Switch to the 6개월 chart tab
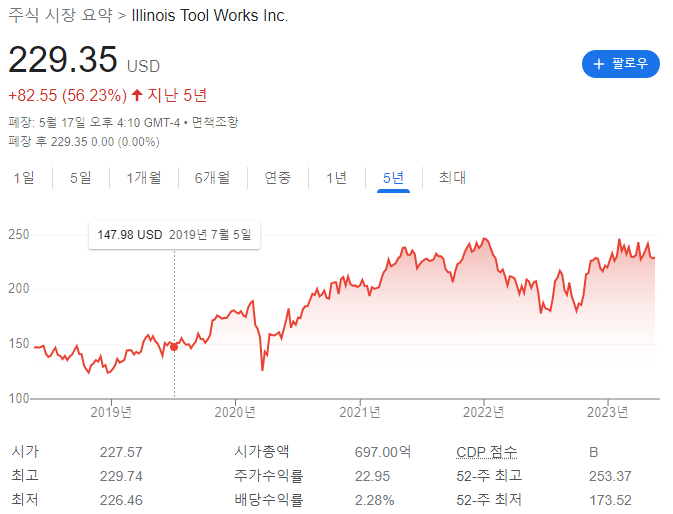This screenshot has height=514, width=673. [x=212, y=177]
